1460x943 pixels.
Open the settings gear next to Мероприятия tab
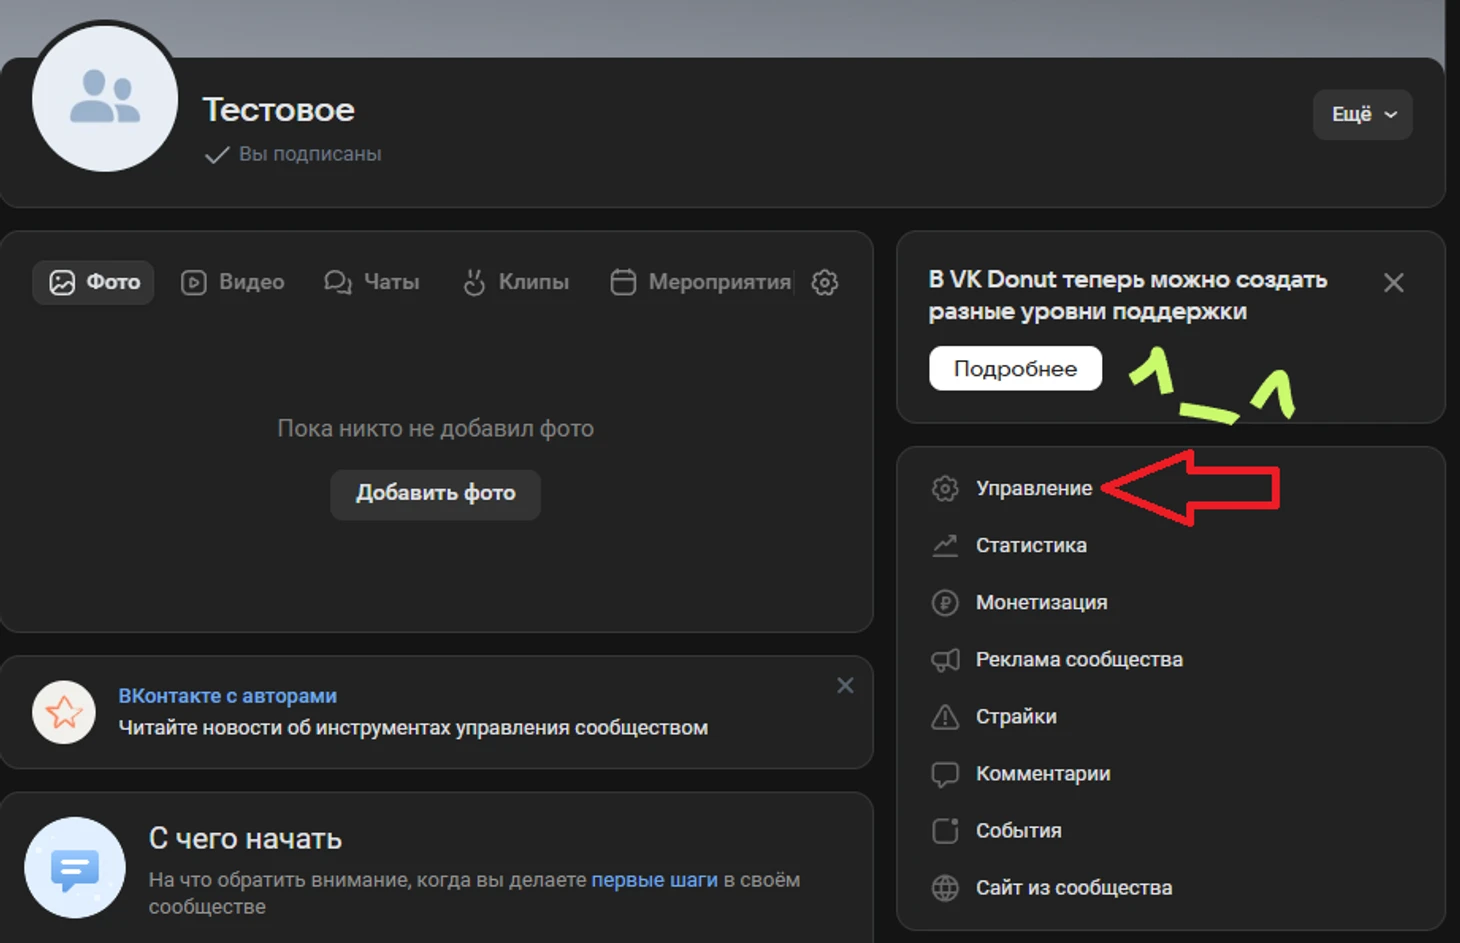click(x=824, y=282)
